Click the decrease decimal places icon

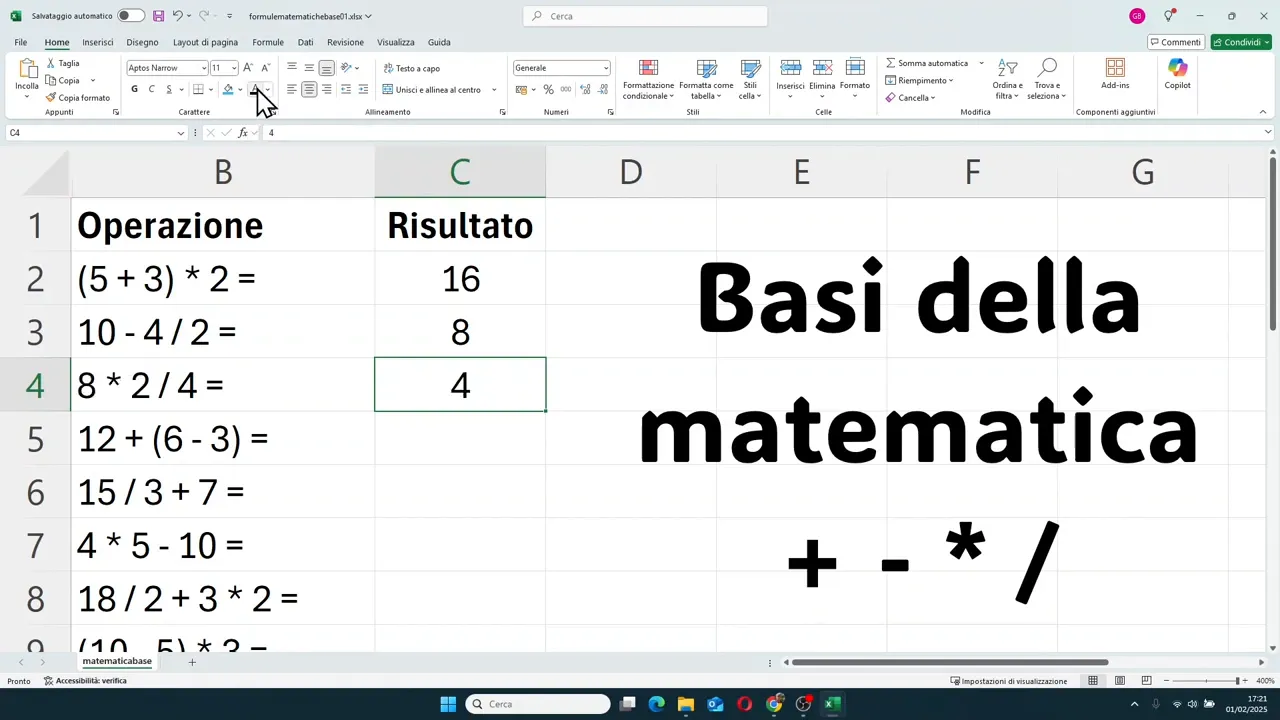tap(603, 89)
